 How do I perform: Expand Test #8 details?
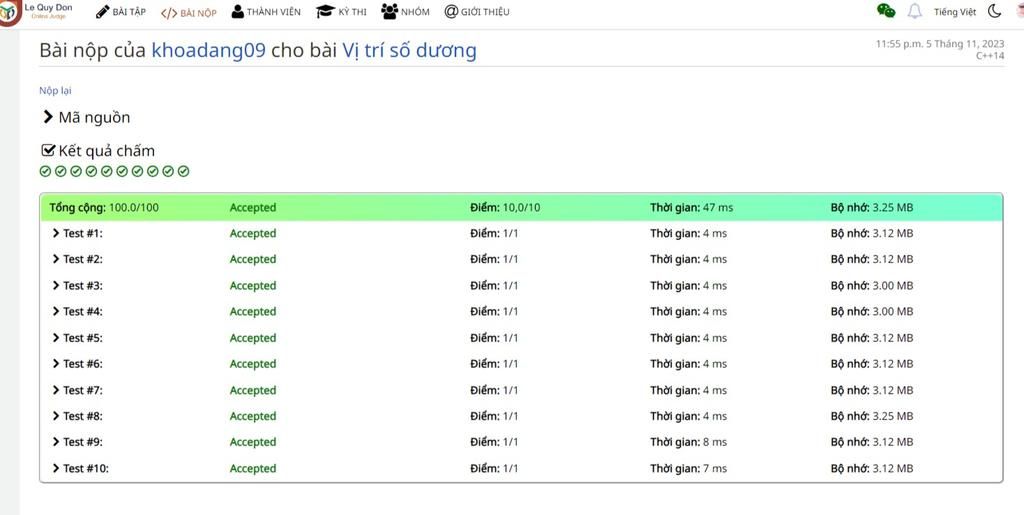[77, 416]
